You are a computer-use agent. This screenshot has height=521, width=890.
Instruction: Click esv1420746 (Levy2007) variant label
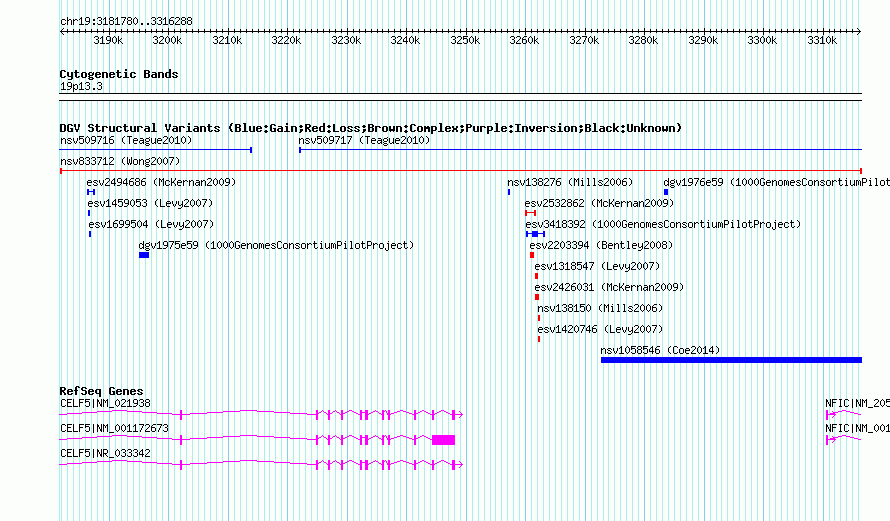600,329
